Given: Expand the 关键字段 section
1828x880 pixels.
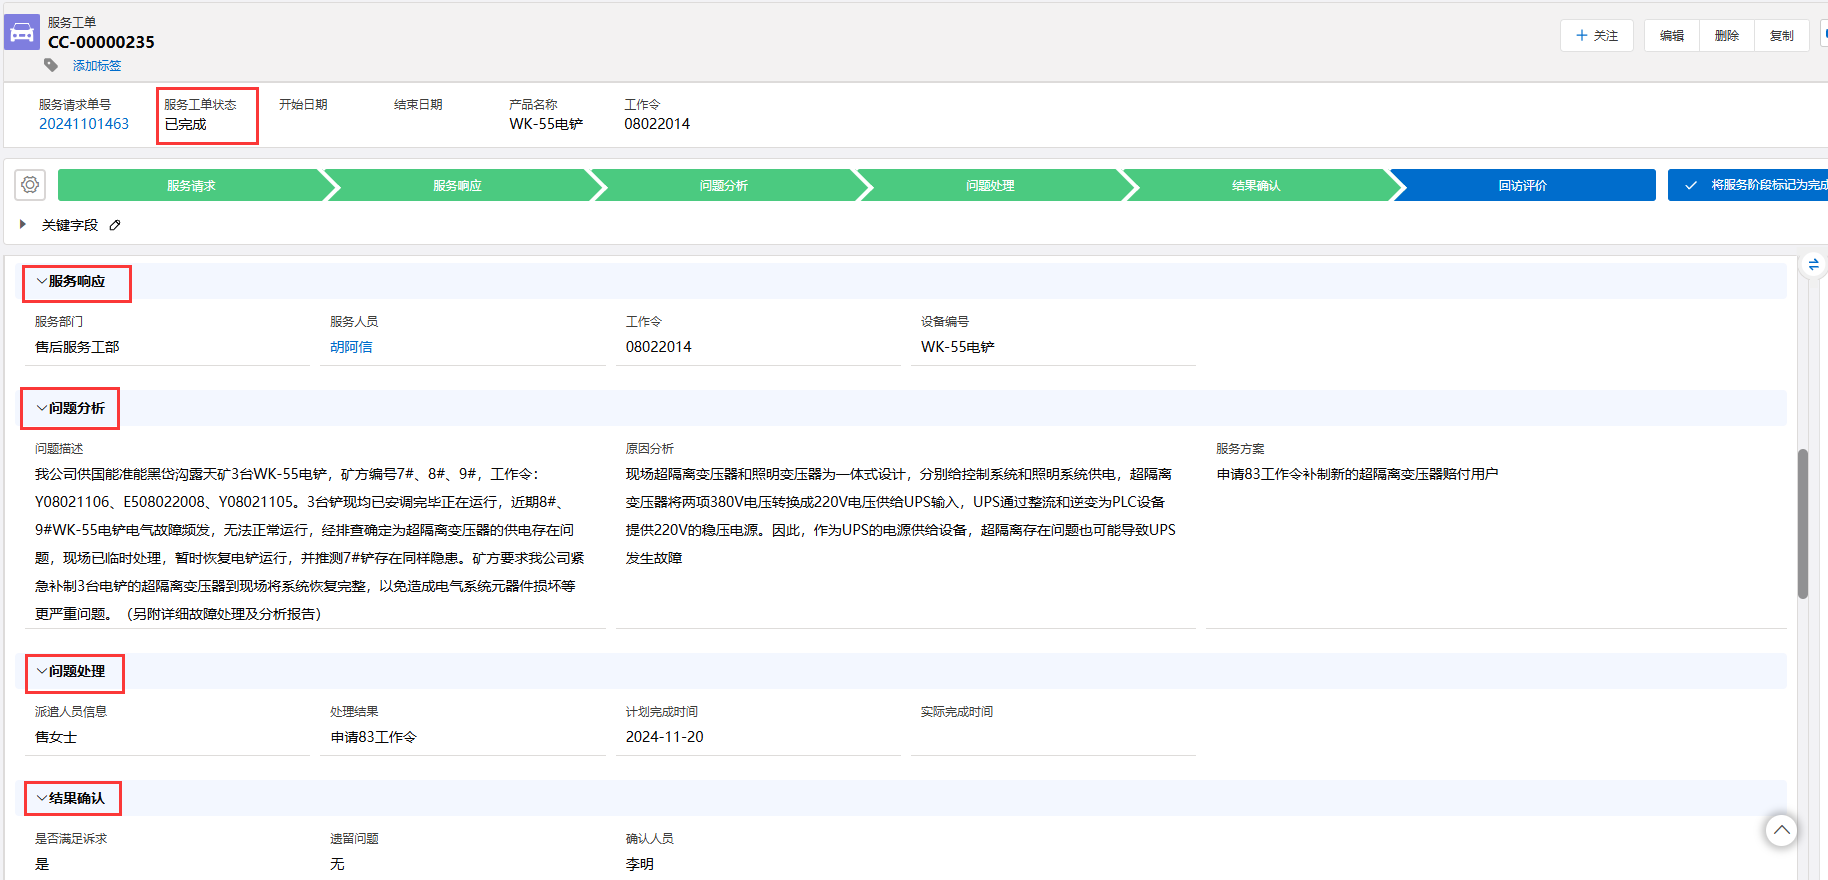Looking at the screenshot, I should pyautogui.click(x=23, y=225).
